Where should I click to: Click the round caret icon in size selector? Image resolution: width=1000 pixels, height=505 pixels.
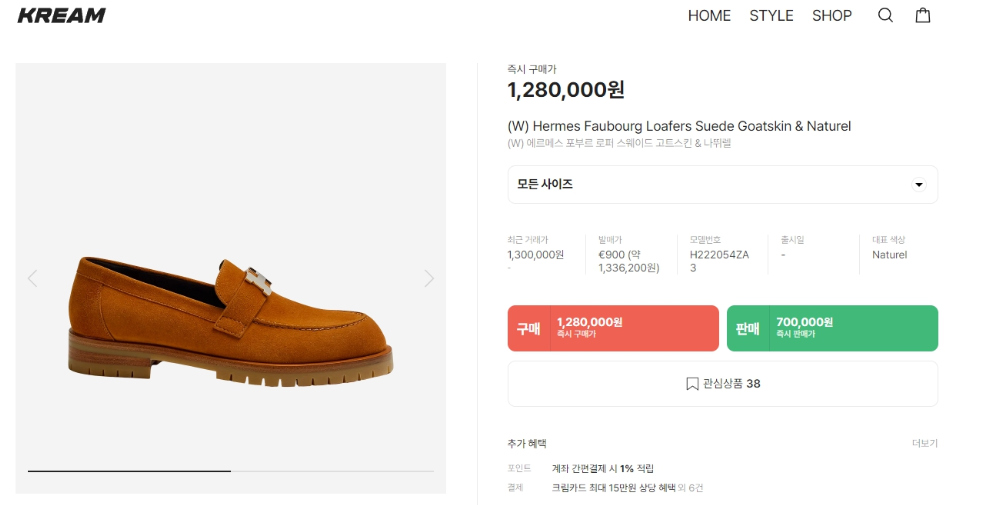coord(918,185)
